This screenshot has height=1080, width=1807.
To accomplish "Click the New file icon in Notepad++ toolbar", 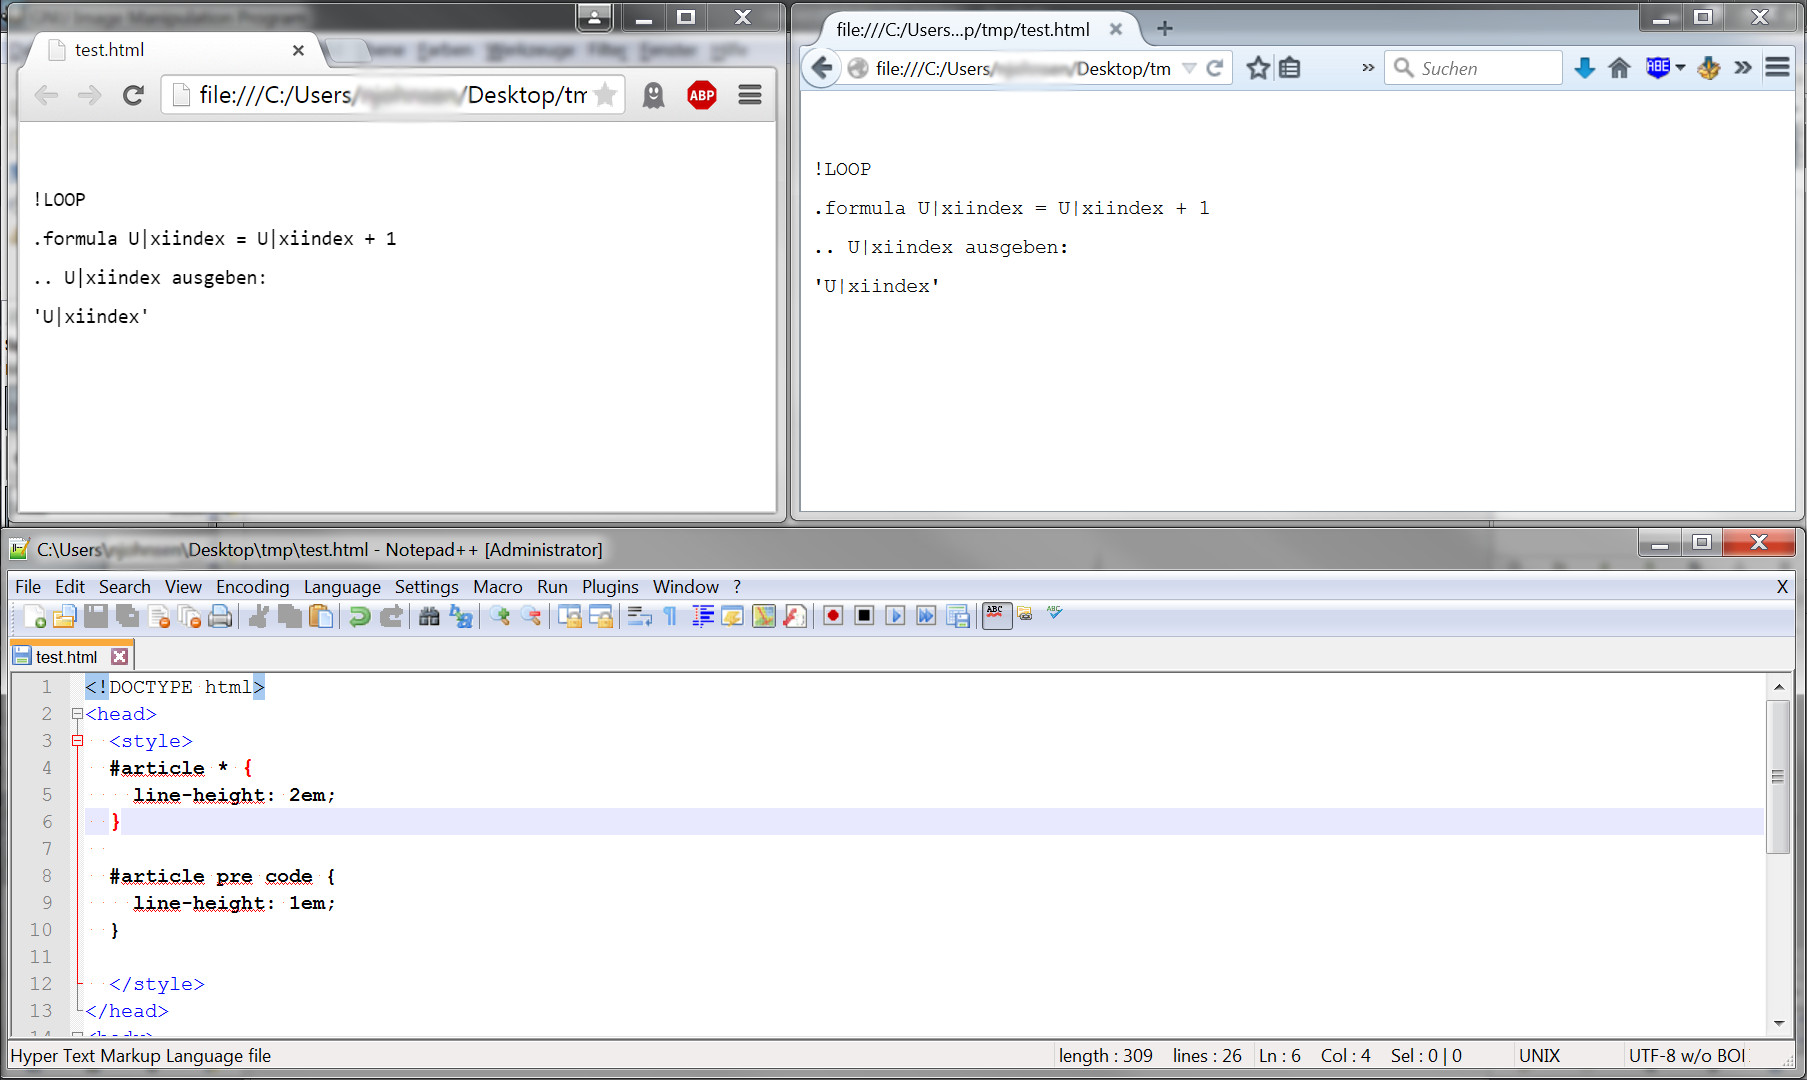I will (x=34, y=617).
